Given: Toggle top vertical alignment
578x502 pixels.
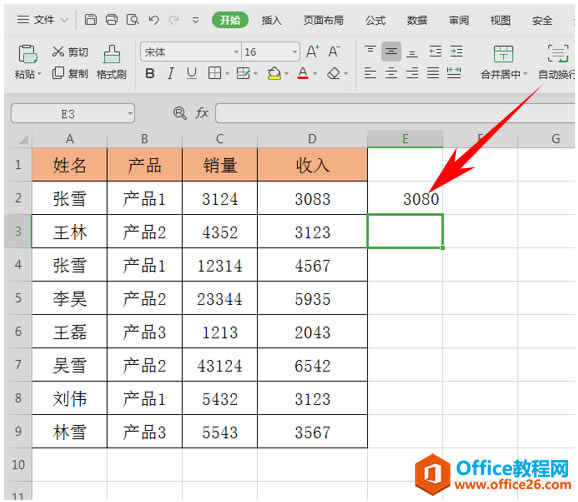Looking at the screenshot, I should (x=370, y=51).
